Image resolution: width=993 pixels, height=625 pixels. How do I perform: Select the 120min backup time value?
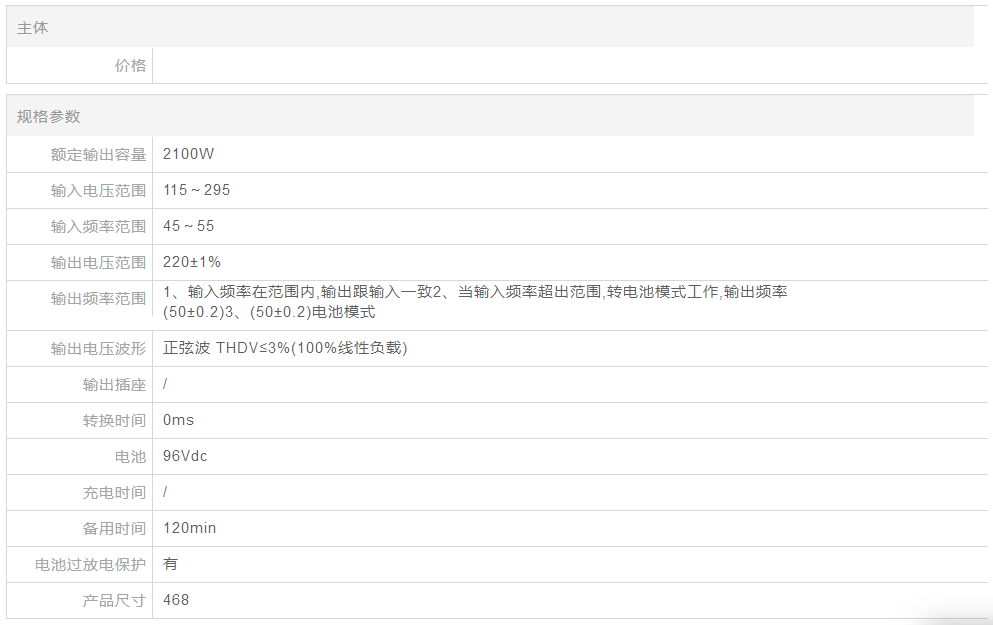pyautogui.click(x=189, y=528)
